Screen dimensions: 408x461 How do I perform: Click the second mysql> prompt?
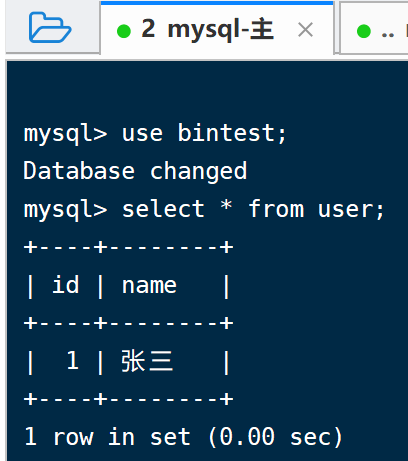[x=65, y=210]
